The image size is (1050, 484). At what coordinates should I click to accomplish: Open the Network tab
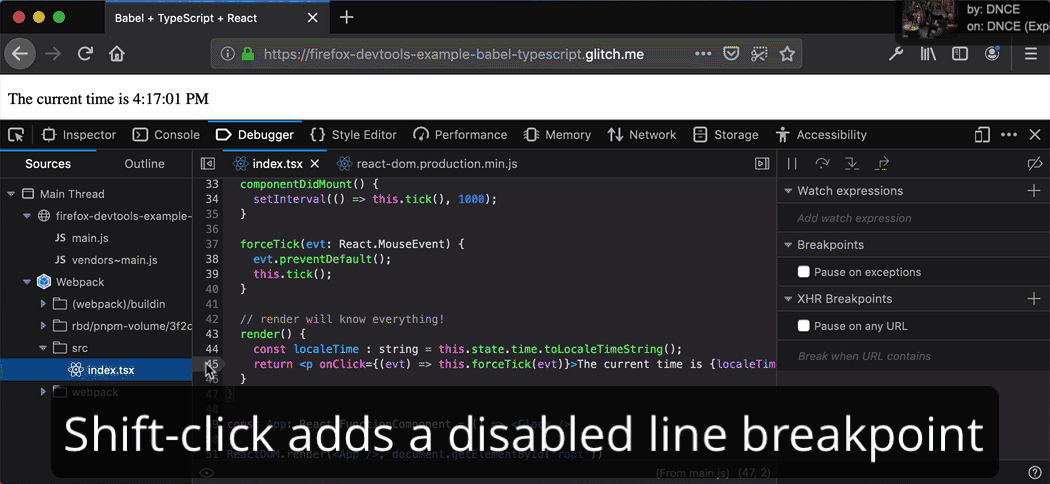tap(642, 135)
